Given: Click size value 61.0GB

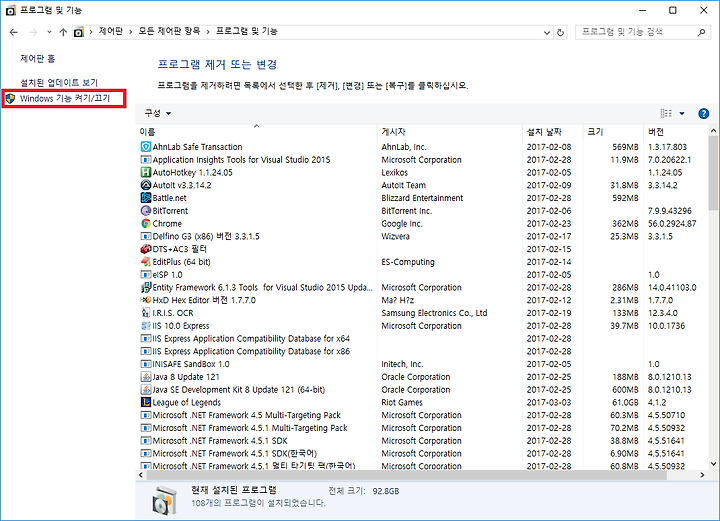Looking at the screenshot, I should pyautogui.click(x=625, y=402).
